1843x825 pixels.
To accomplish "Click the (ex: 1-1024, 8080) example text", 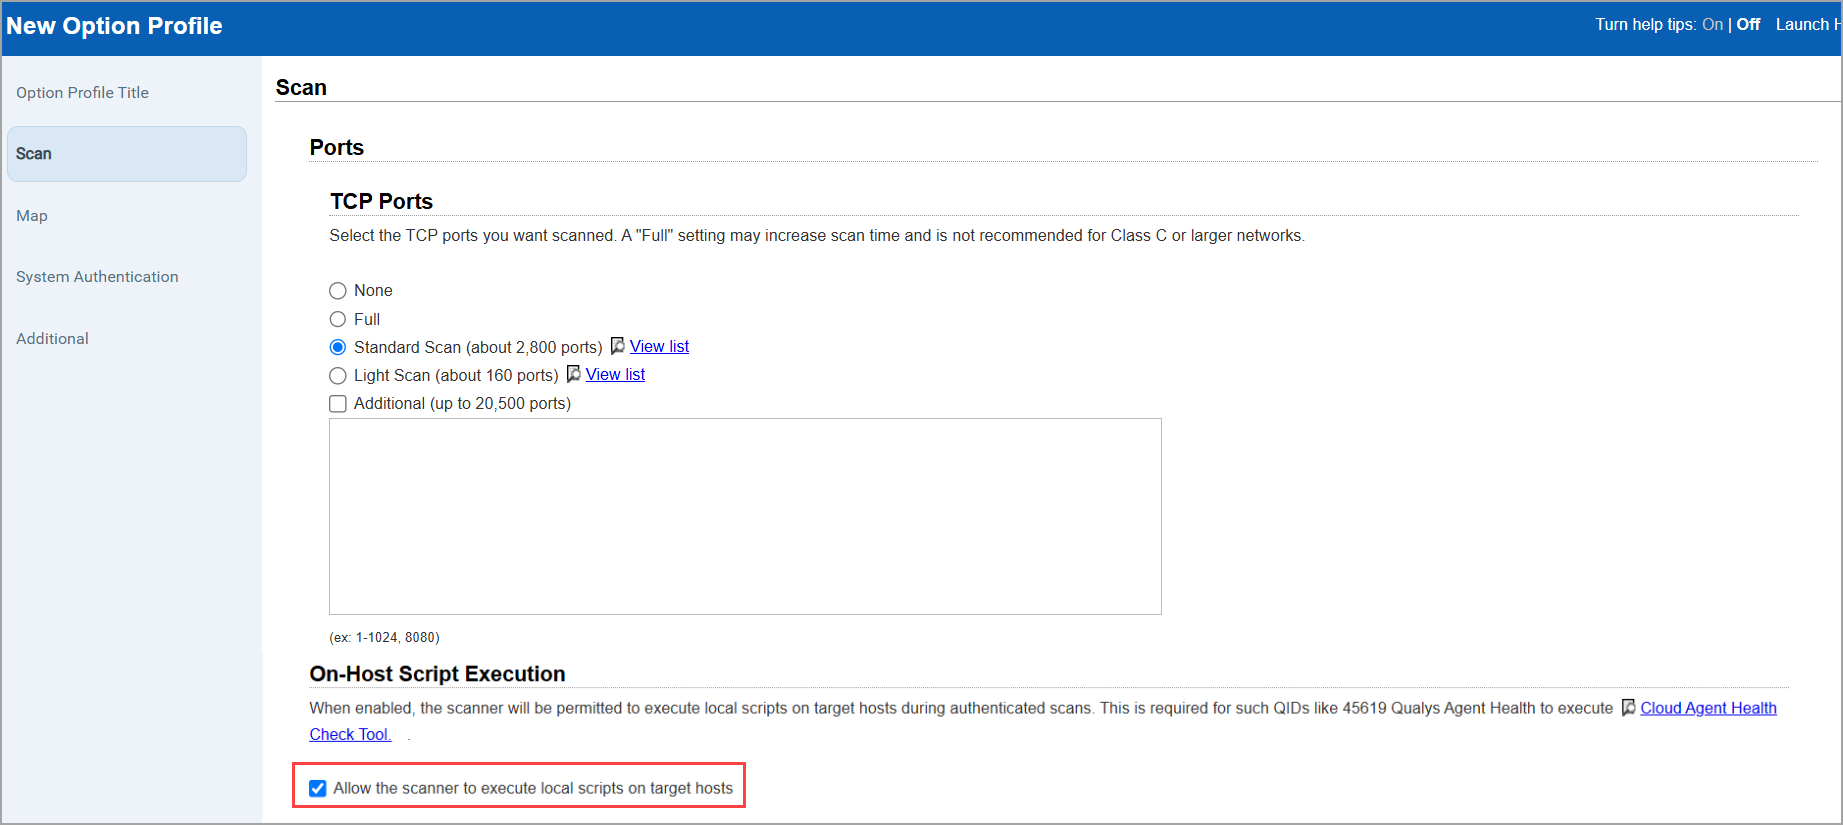I will click(x=384, y=637).
